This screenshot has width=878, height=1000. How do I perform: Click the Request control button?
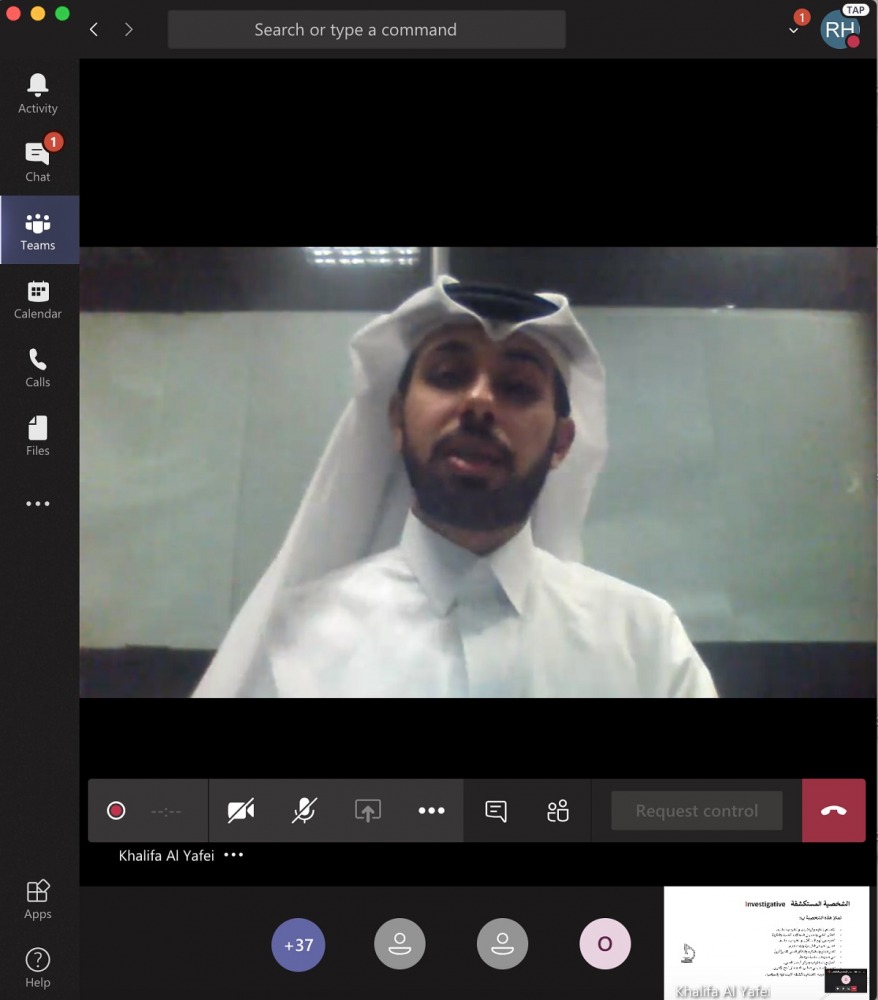tap(696, 811)
